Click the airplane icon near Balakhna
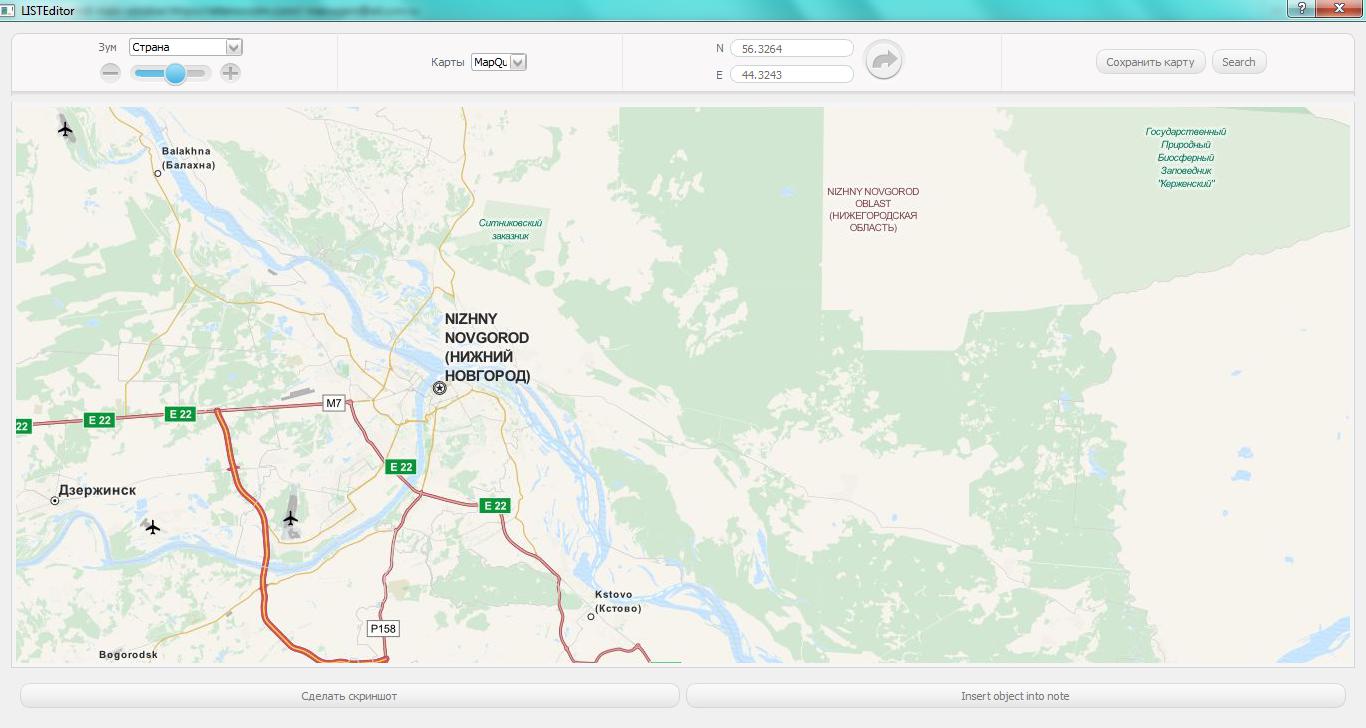 tap(66, 128)
